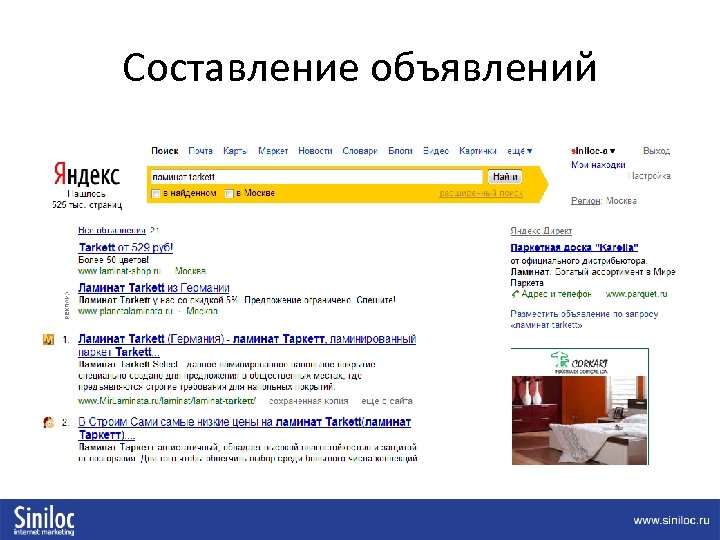The image size is (720, 540).
Task: Expand the 'ещё' services dropdown
Action: tap(519, 151)
